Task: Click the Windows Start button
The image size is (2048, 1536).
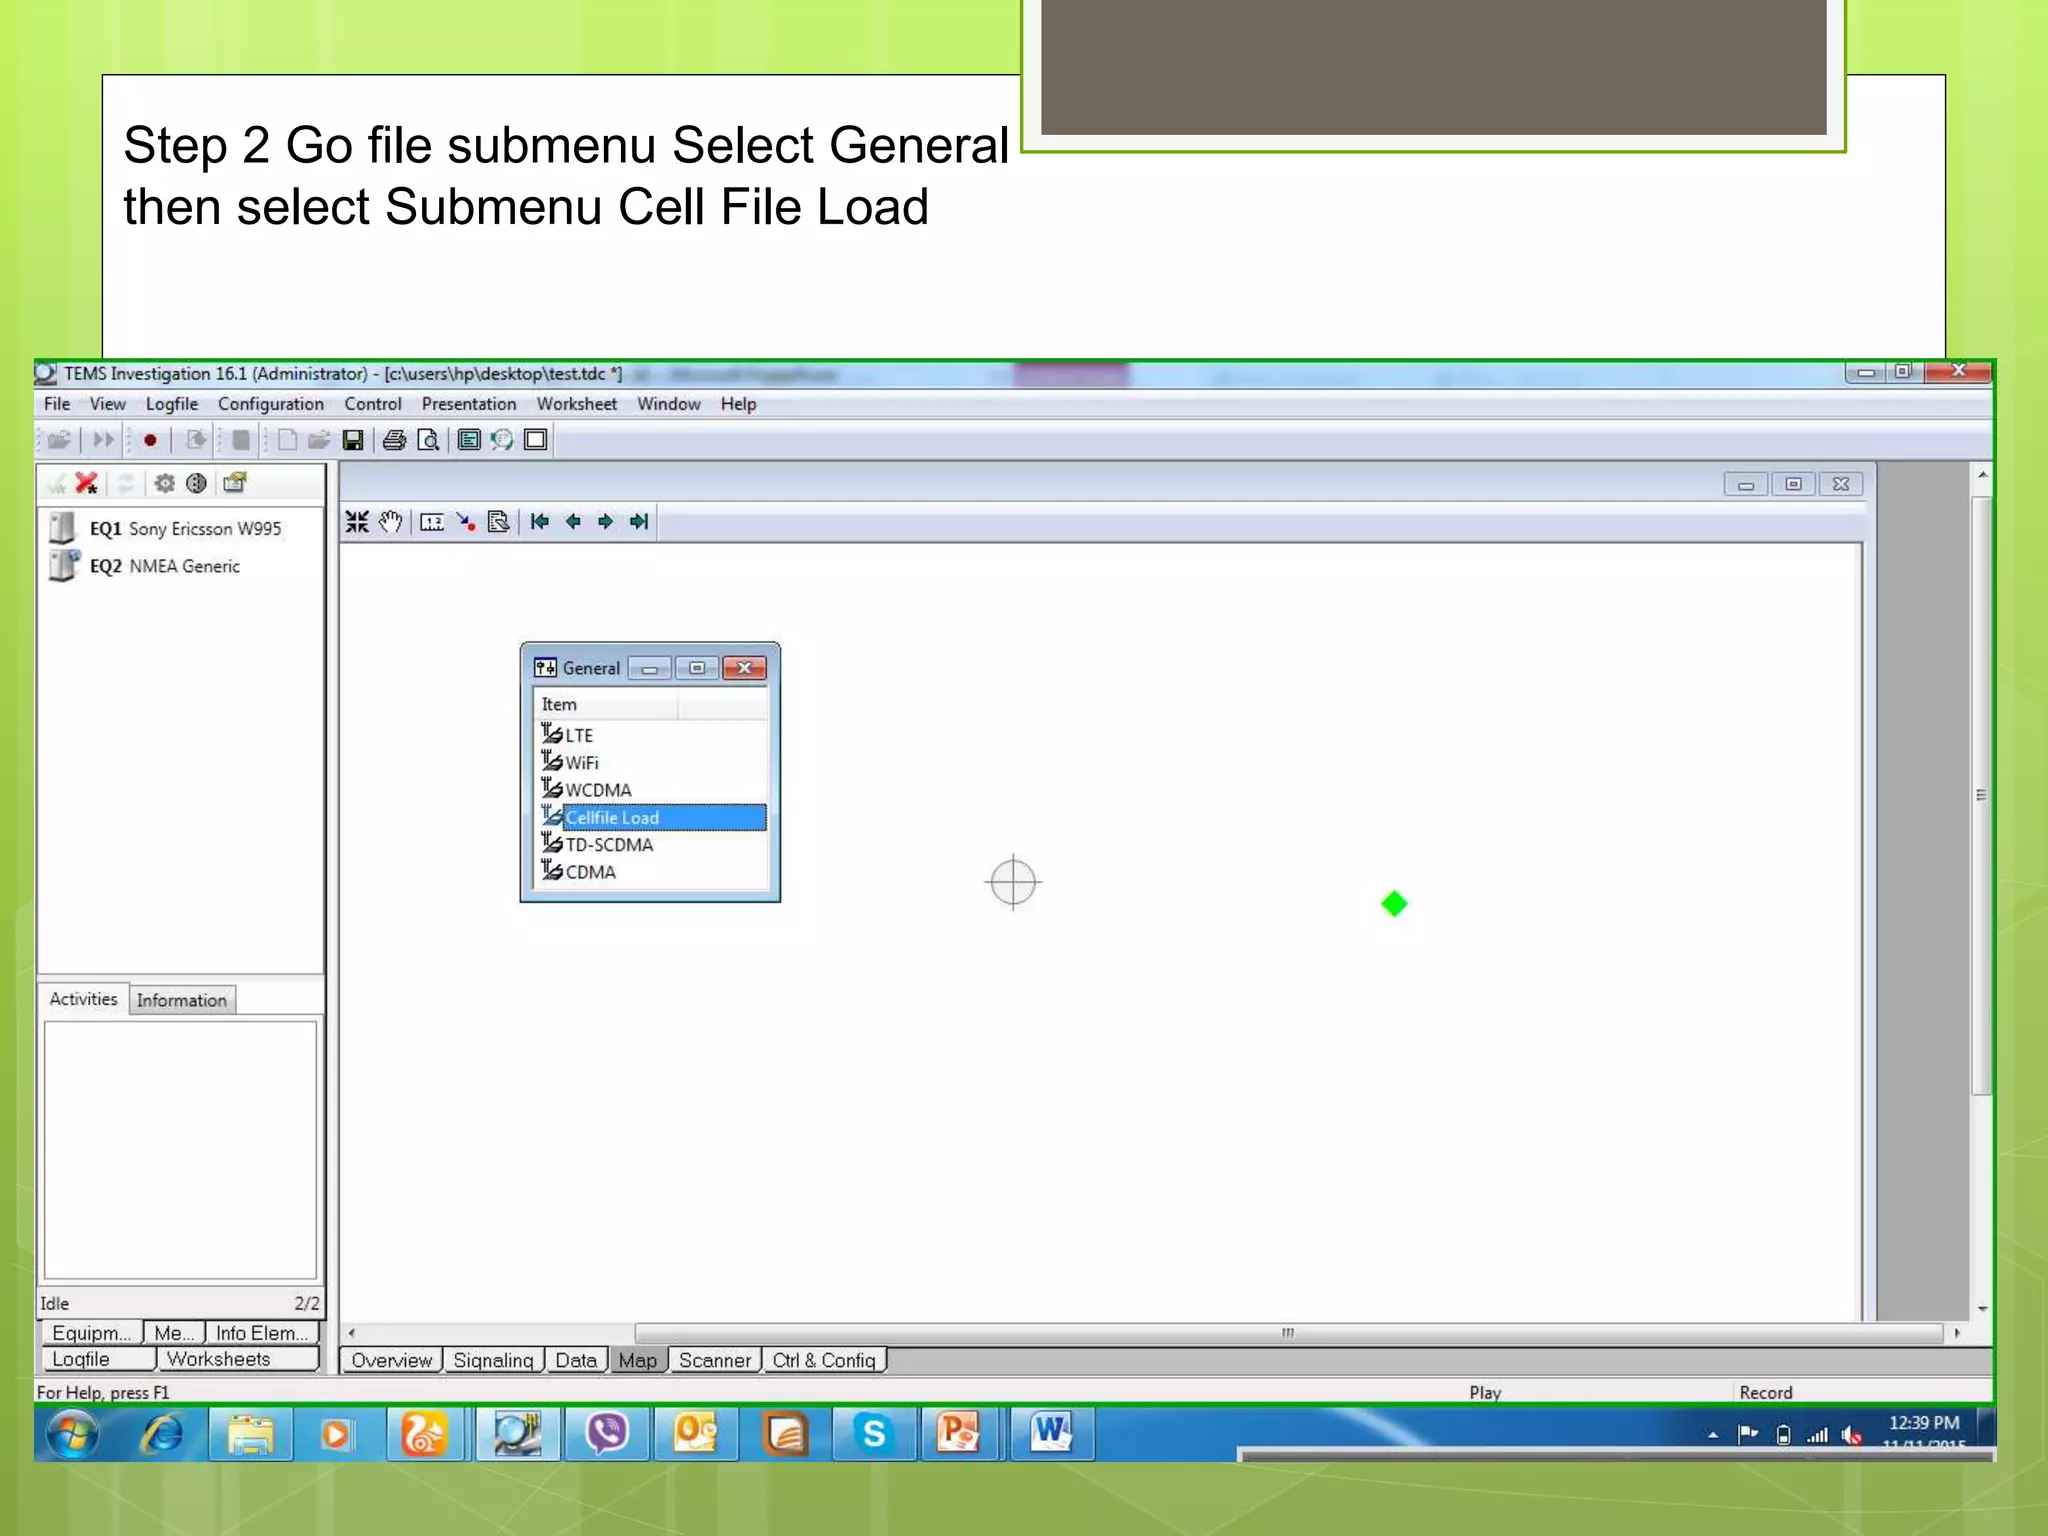Action: pyautogui.click(x=72, y=1435)
